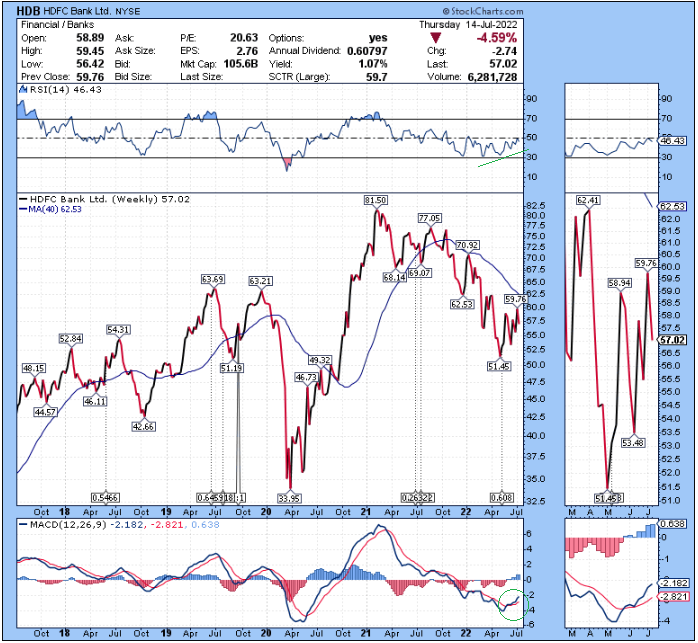The width and height of the screenshot is (698, 643).
Task: Click the -2.182 MACD axis tag
Action: [673, 583]
